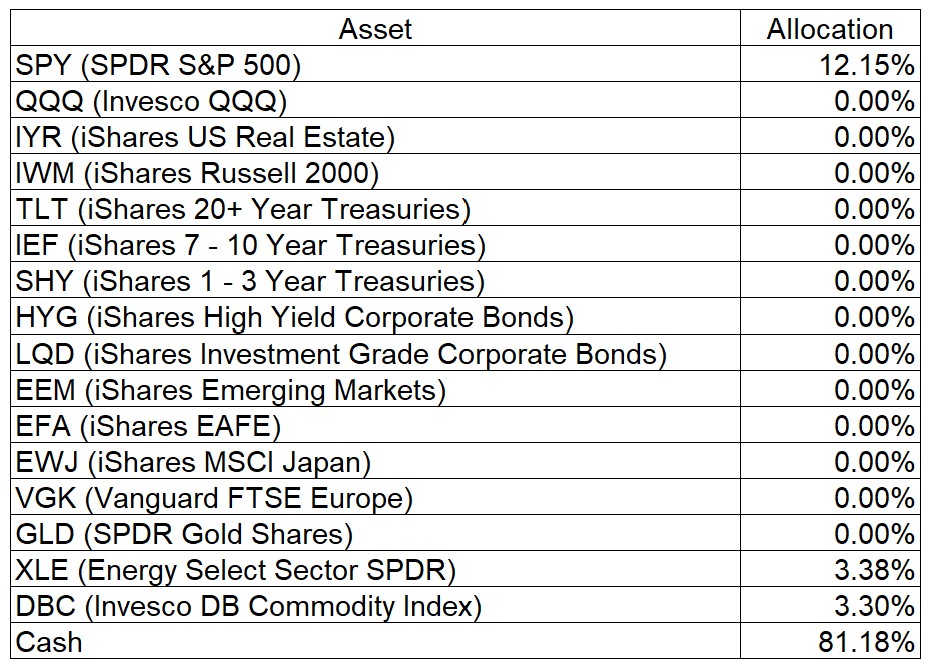The image size is (926, 660).
Task: Click the Allocation column header
Action: [829, 29]
